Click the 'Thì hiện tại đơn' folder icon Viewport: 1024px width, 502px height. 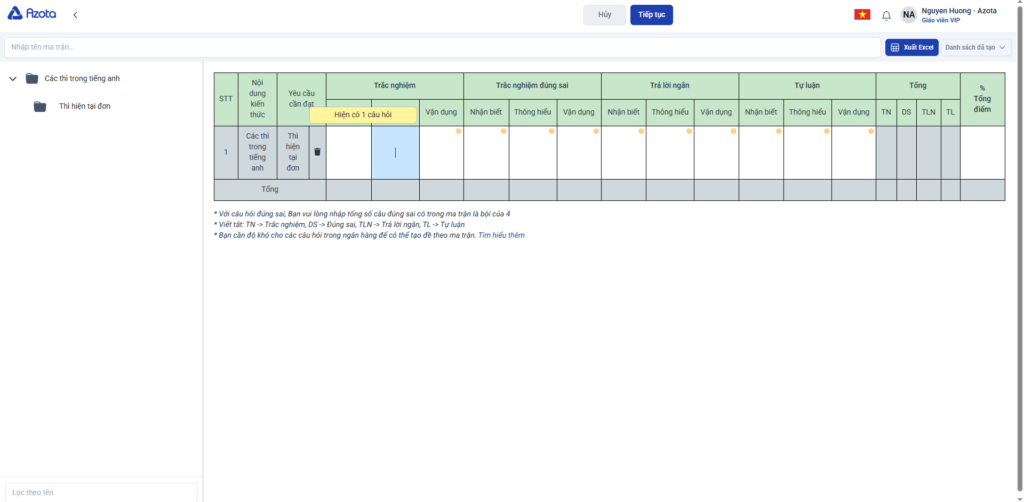point(40,106)
